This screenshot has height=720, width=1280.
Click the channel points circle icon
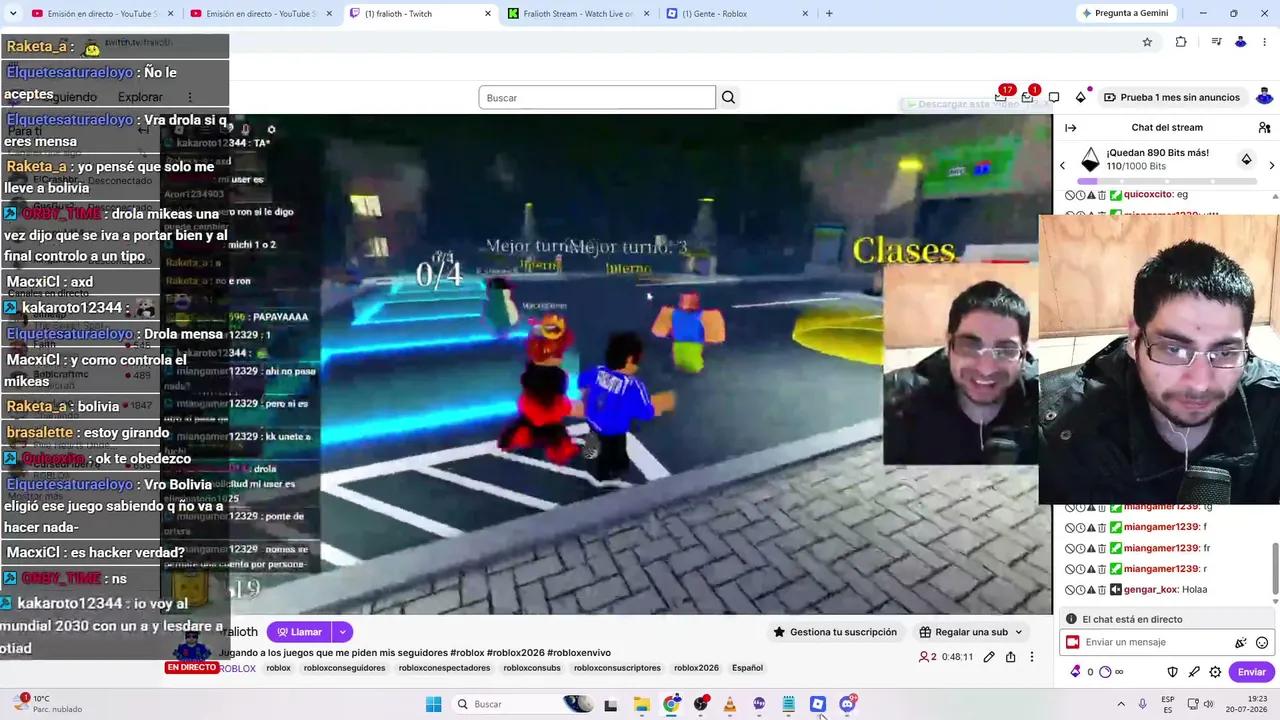coord(1106,672)
